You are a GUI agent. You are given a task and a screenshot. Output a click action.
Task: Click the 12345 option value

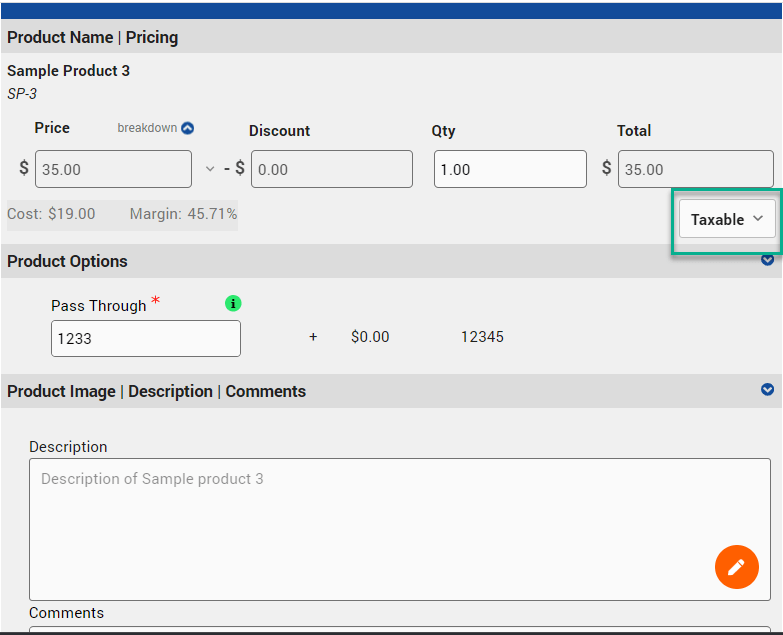coord(482,337)
